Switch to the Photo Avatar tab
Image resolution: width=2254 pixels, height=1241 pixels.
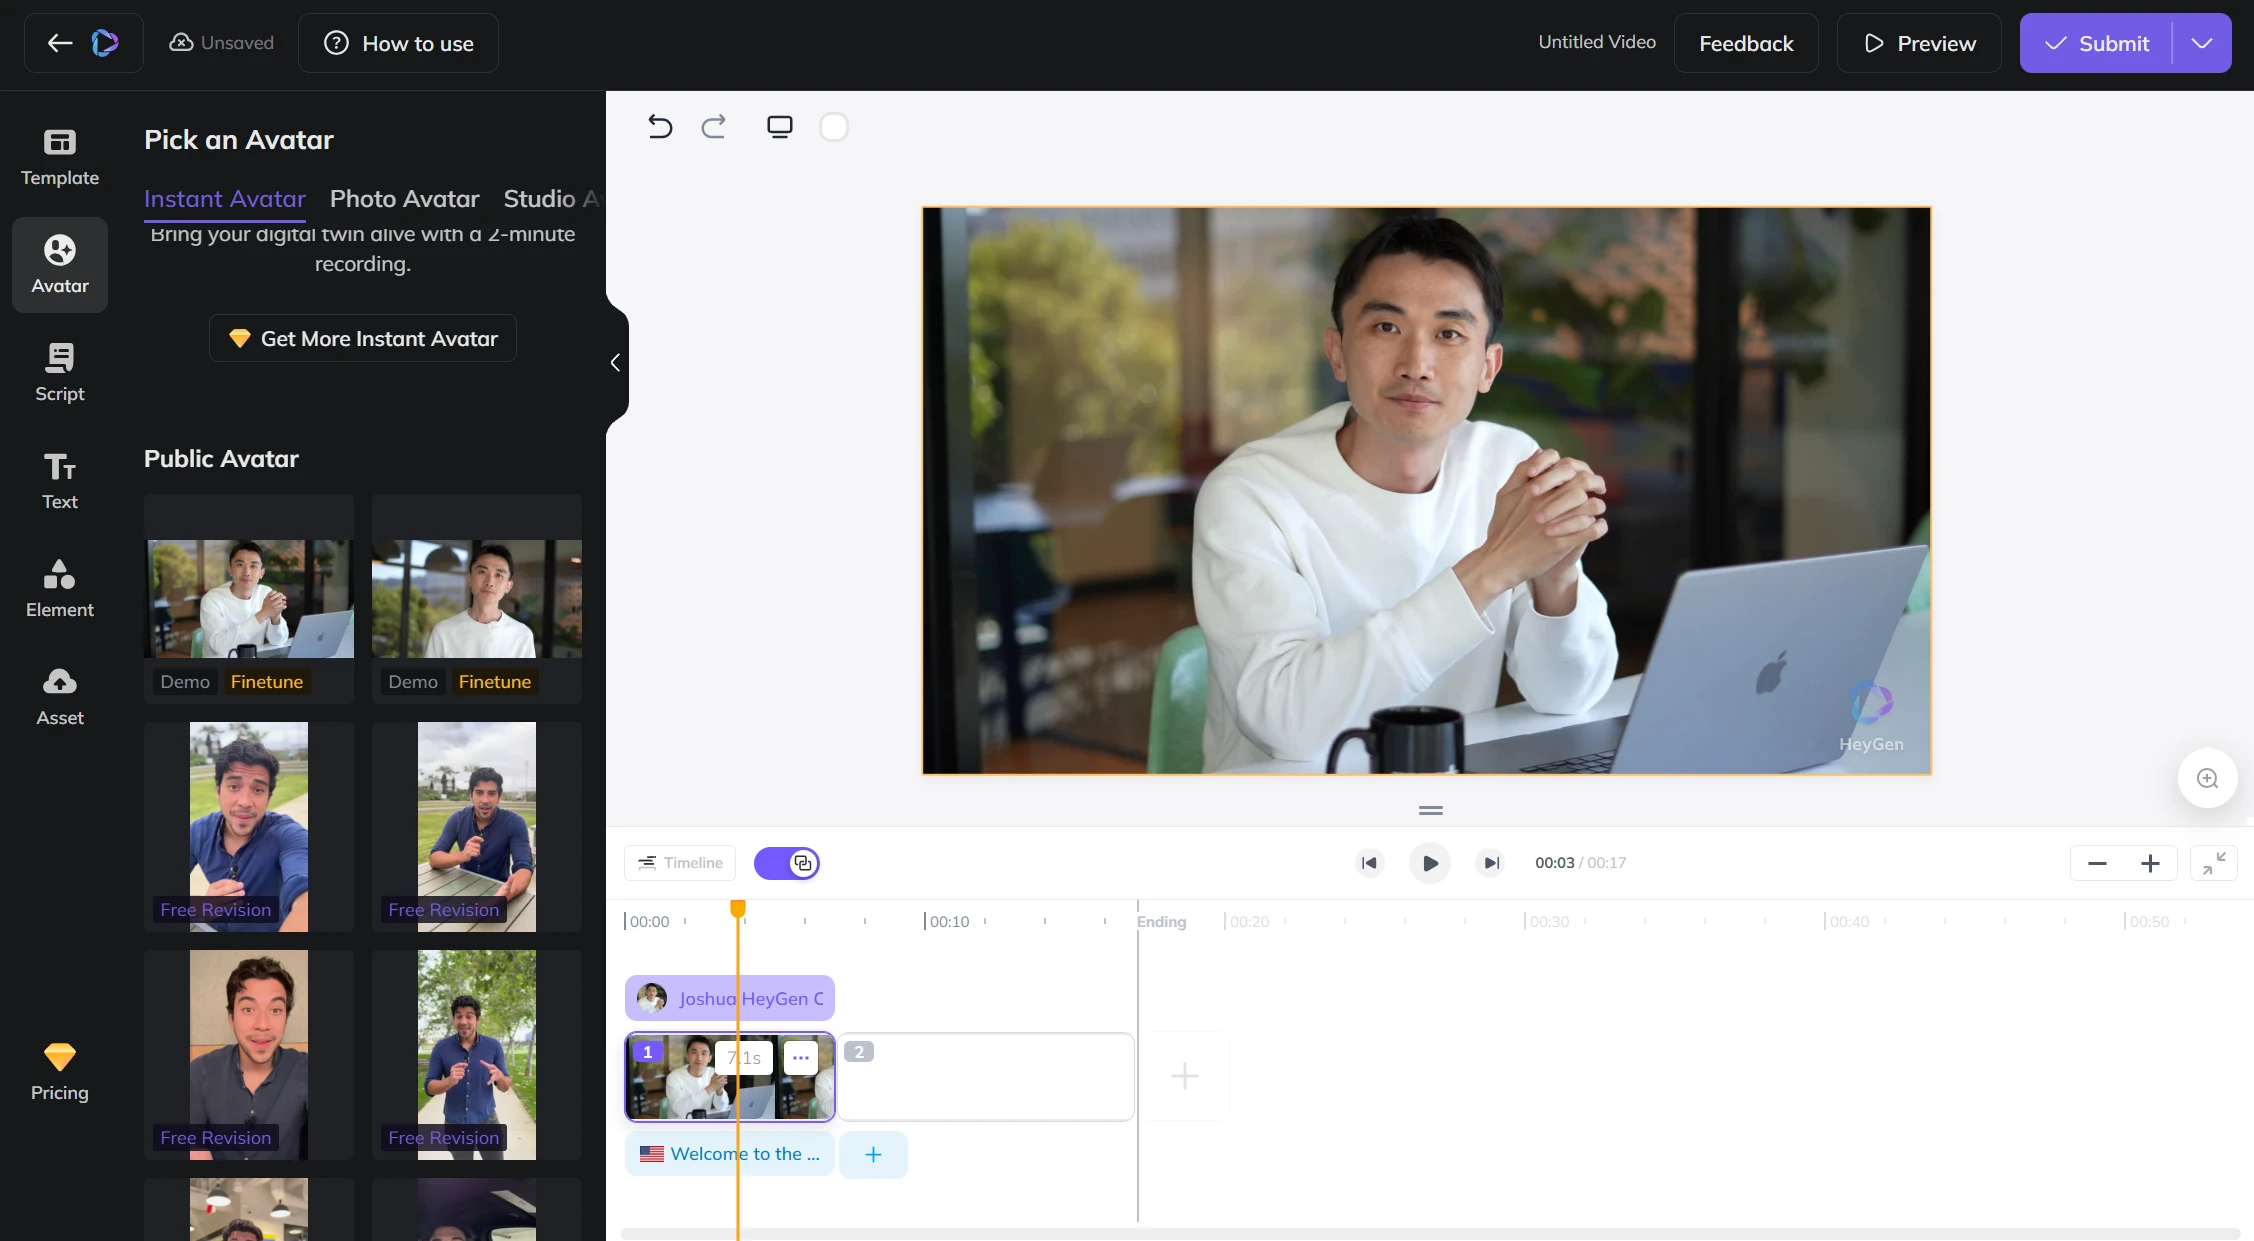point(404,198)
